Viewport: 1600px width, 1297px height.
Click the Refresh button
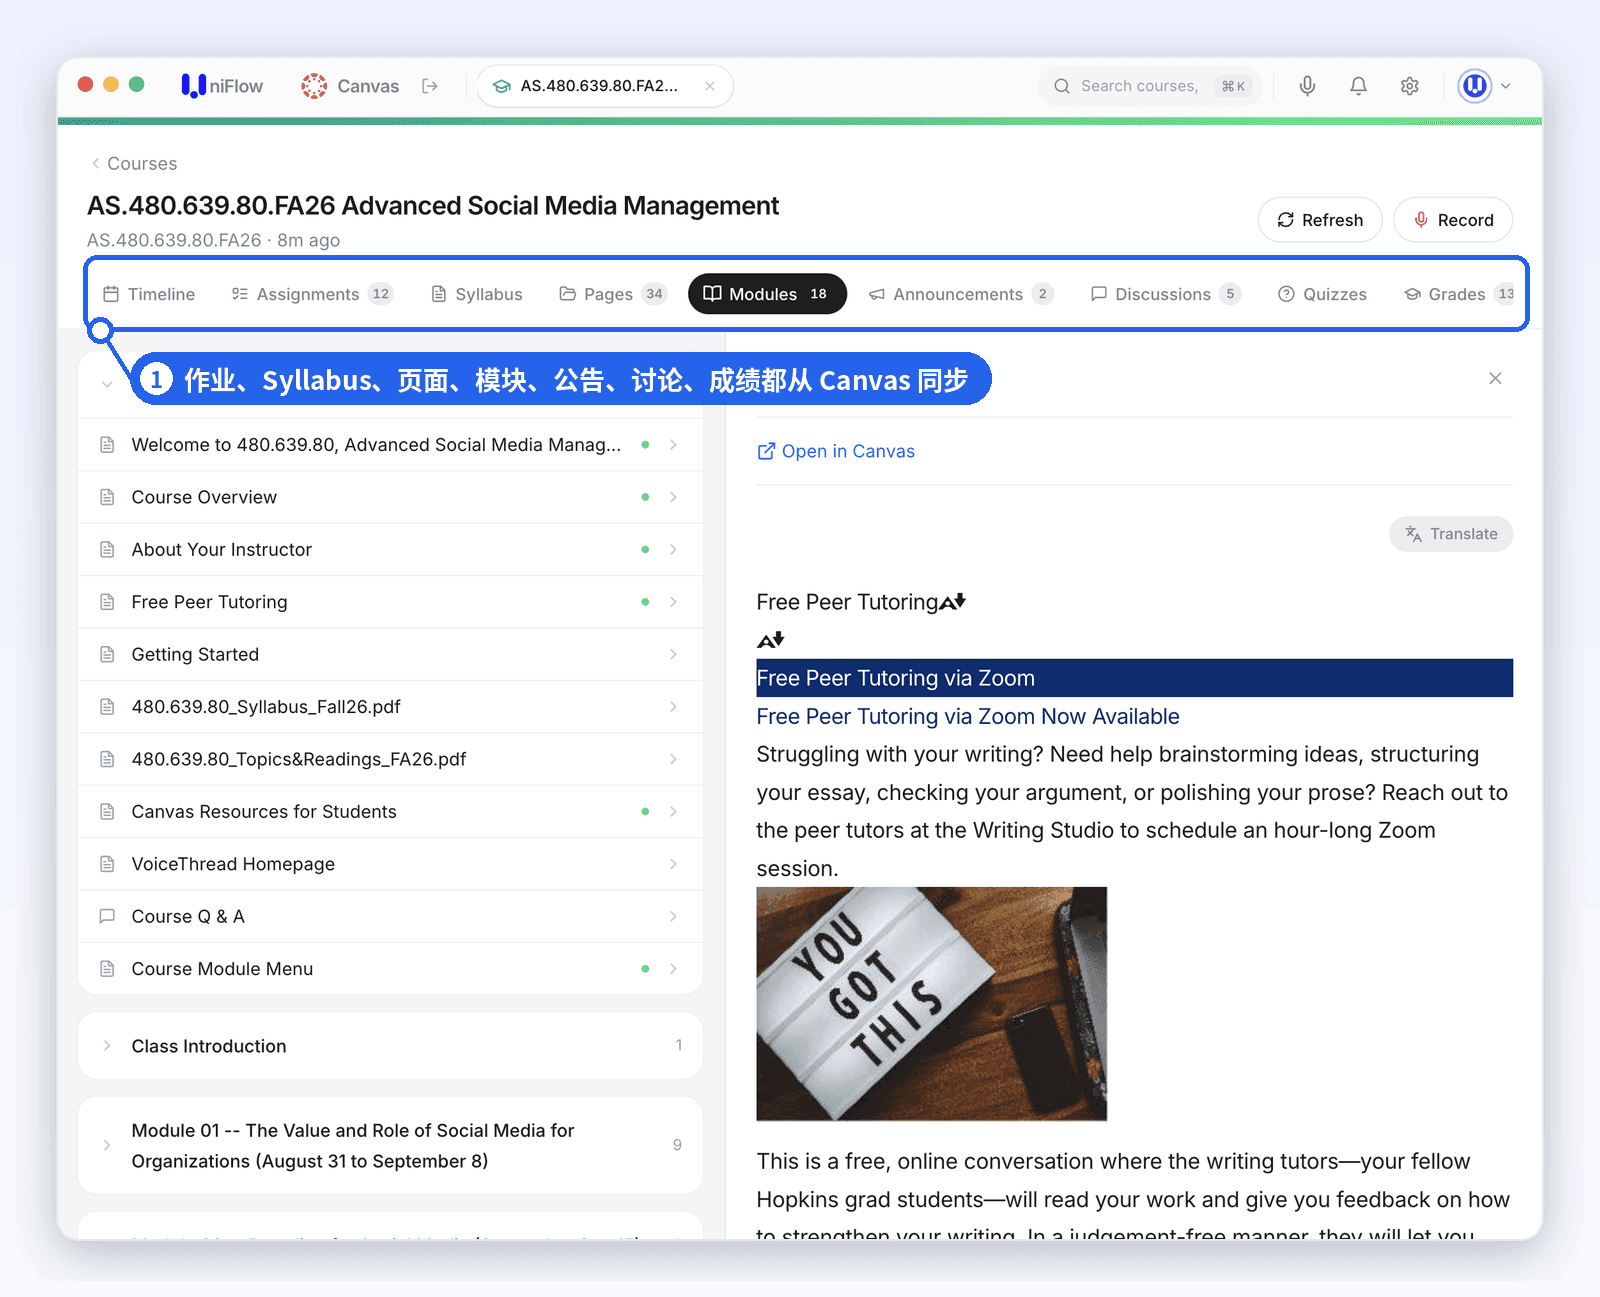click(x=1320, y=220)
